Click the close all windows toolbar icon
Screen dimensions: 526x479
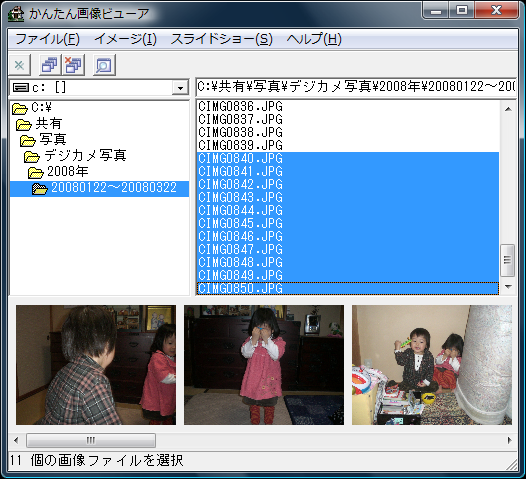(73, 65)
